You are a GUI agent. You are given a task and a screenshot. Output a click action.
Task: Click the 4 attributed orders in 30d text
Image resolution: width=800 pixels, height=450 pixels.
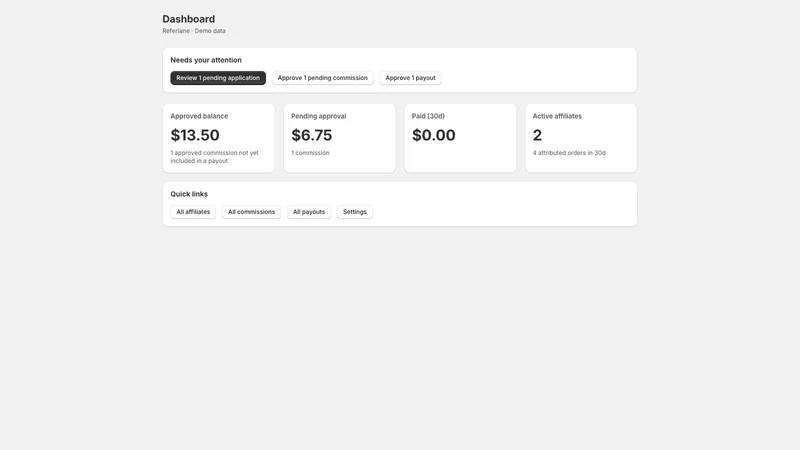click(569, 153)
